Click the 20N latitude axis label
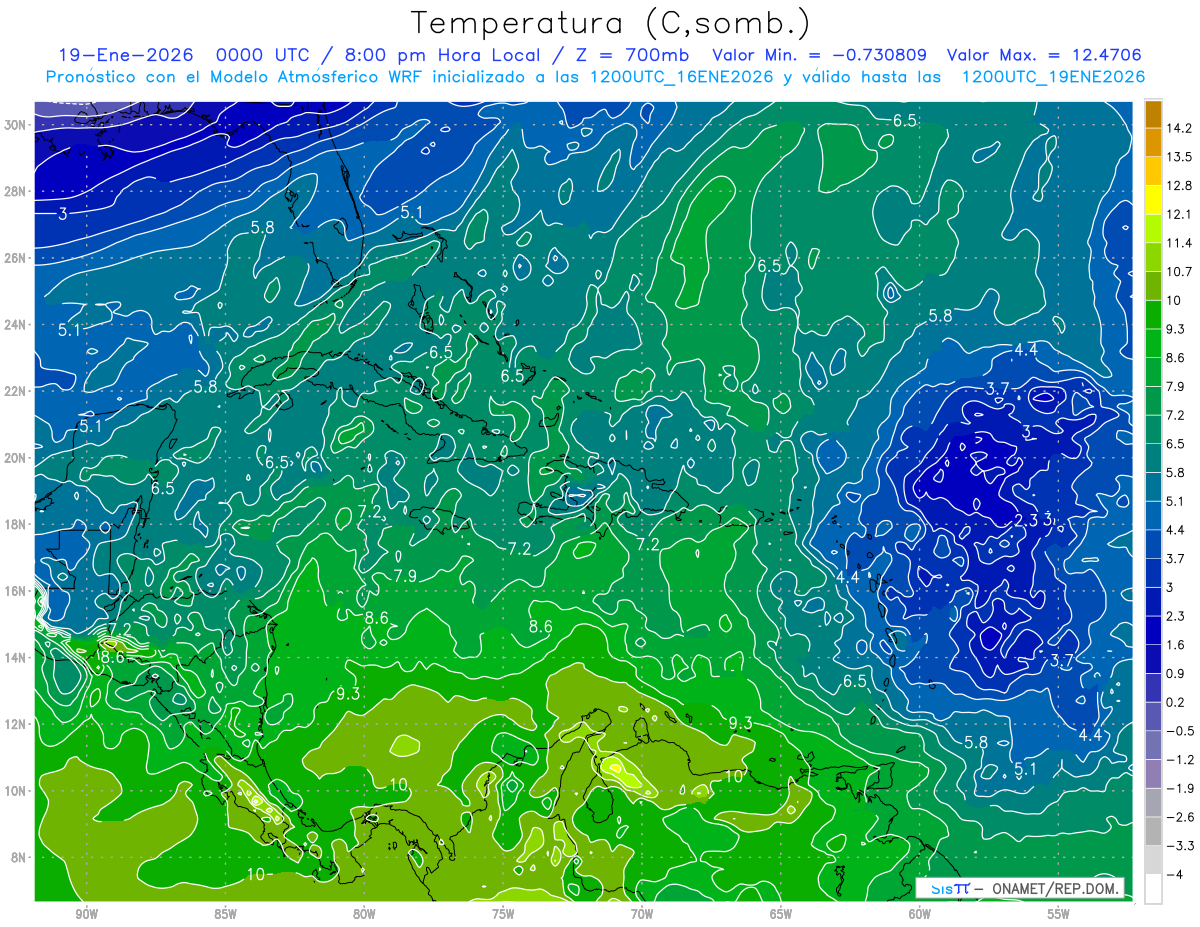Screen dimensions: 1200x927 click(16, 458)
